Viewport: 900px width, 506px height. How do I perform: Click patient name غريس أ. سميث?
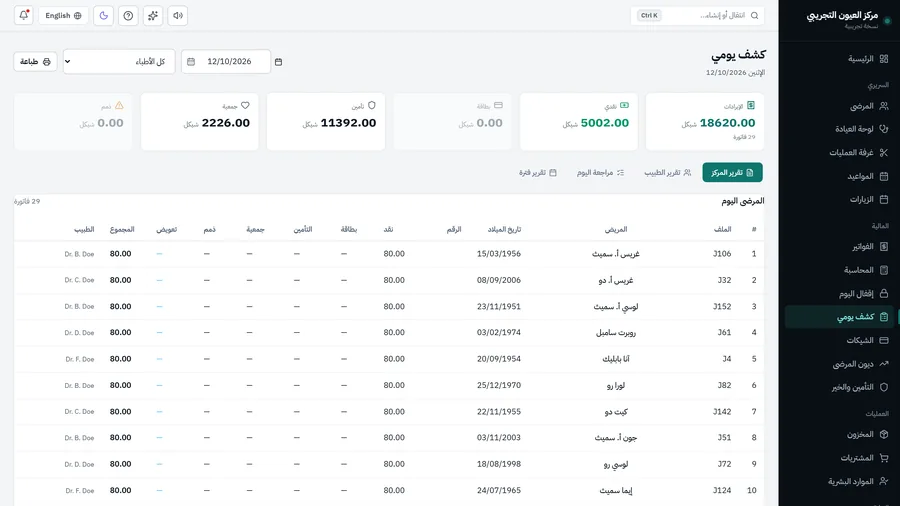click(616, 254)
